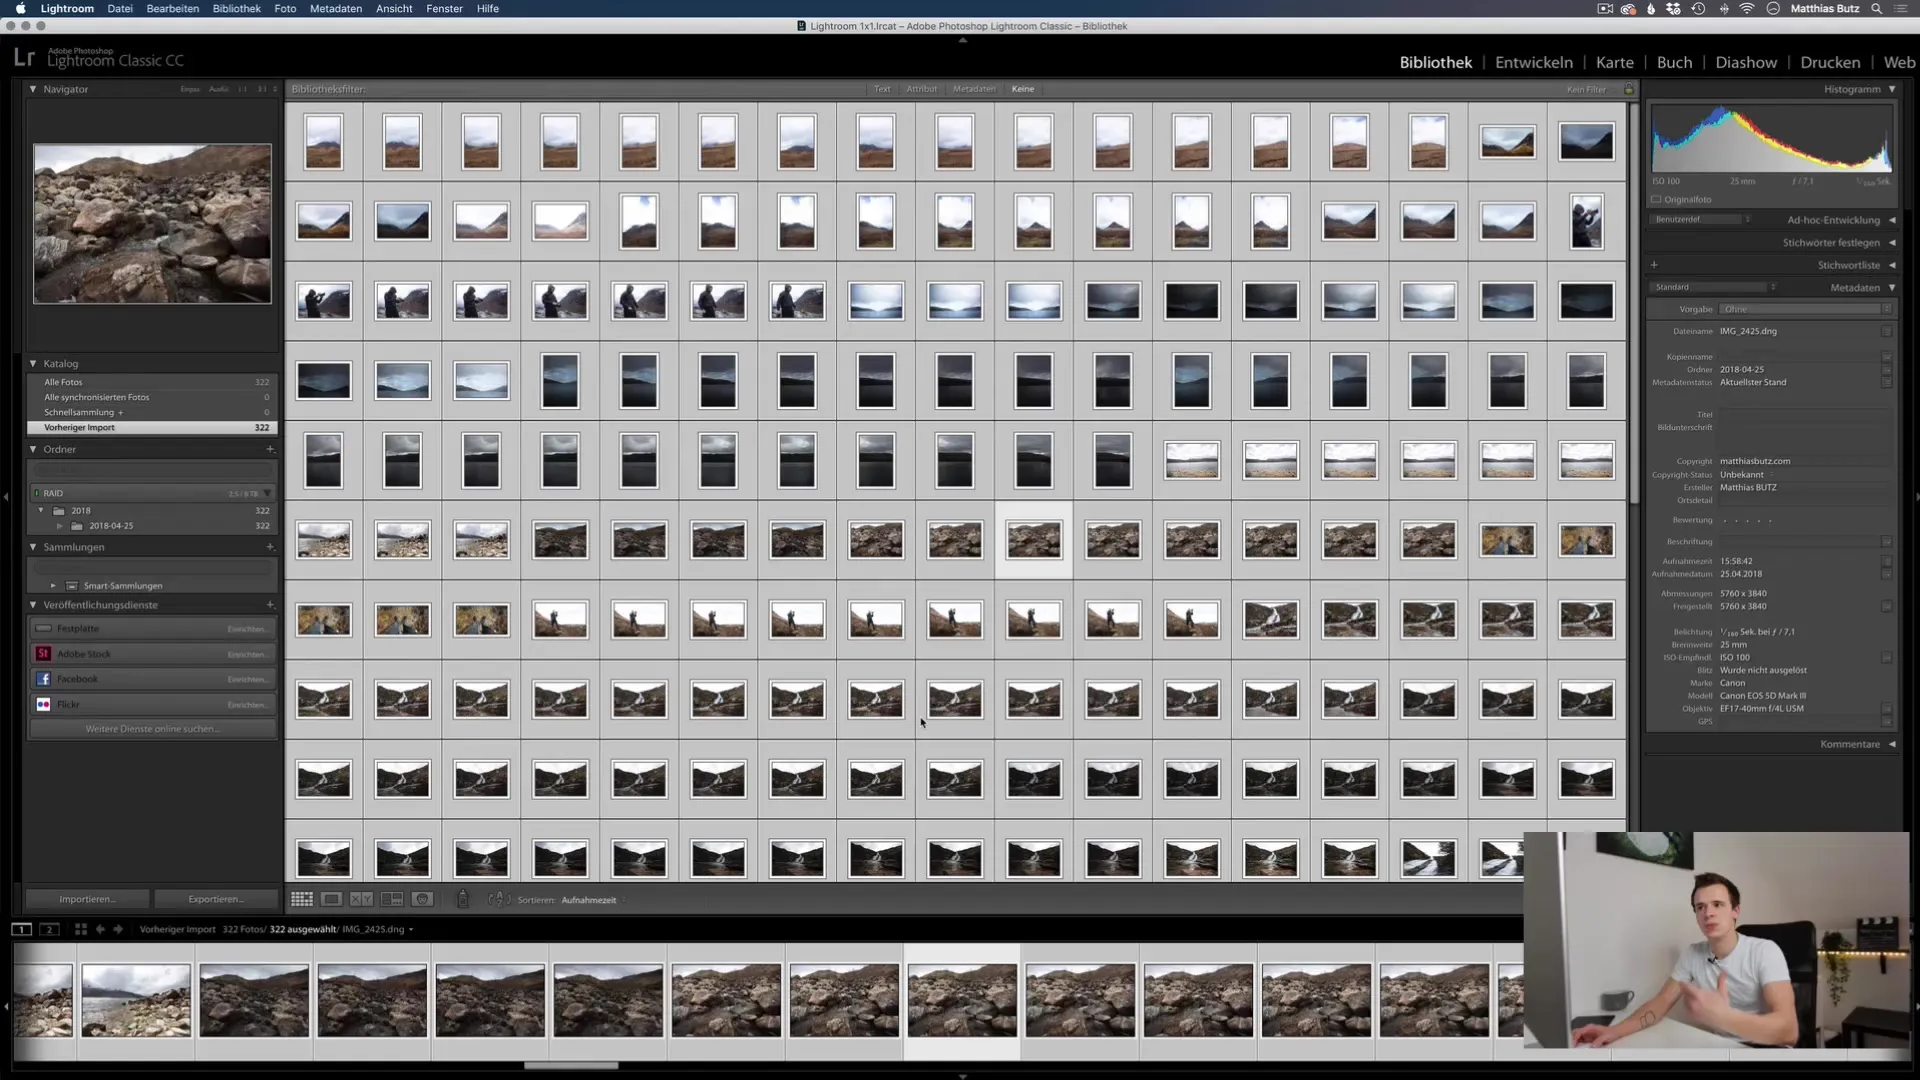The image size is (1920, 1080).
Task: Expand the Ad-hoc-Entwicklung panel
Action: 1892,220
